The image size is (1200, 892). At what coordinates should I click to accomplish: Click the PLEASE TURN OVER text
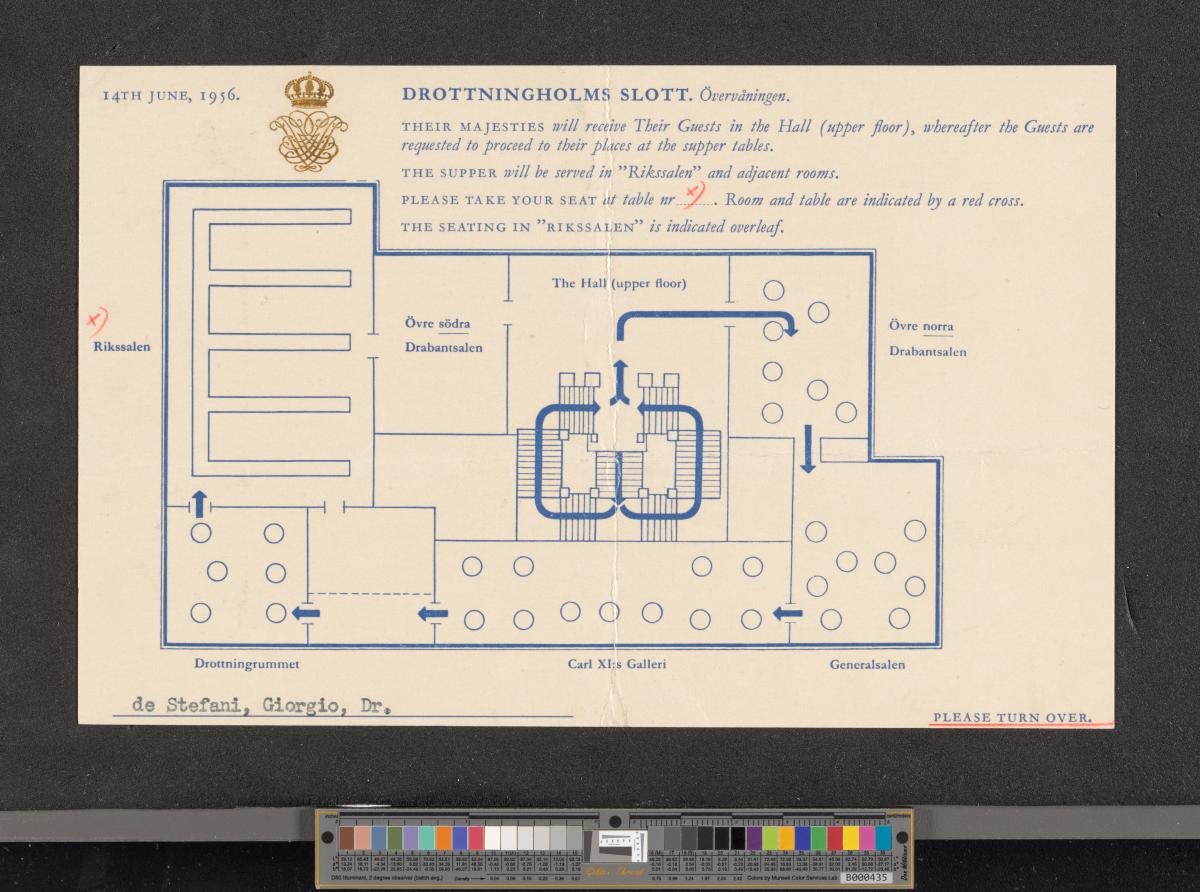1010,717
